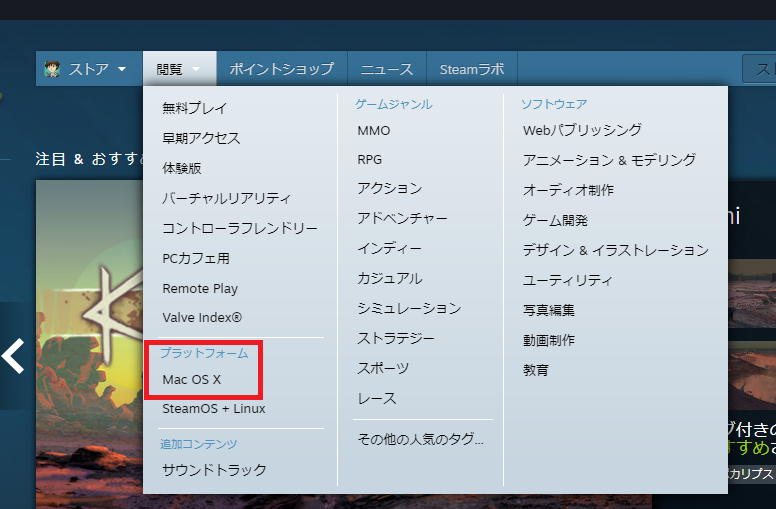Screen dimensions: 776x509
Task: Choose コントローラフレンドリー entry
Action: [x=240, y=228]
